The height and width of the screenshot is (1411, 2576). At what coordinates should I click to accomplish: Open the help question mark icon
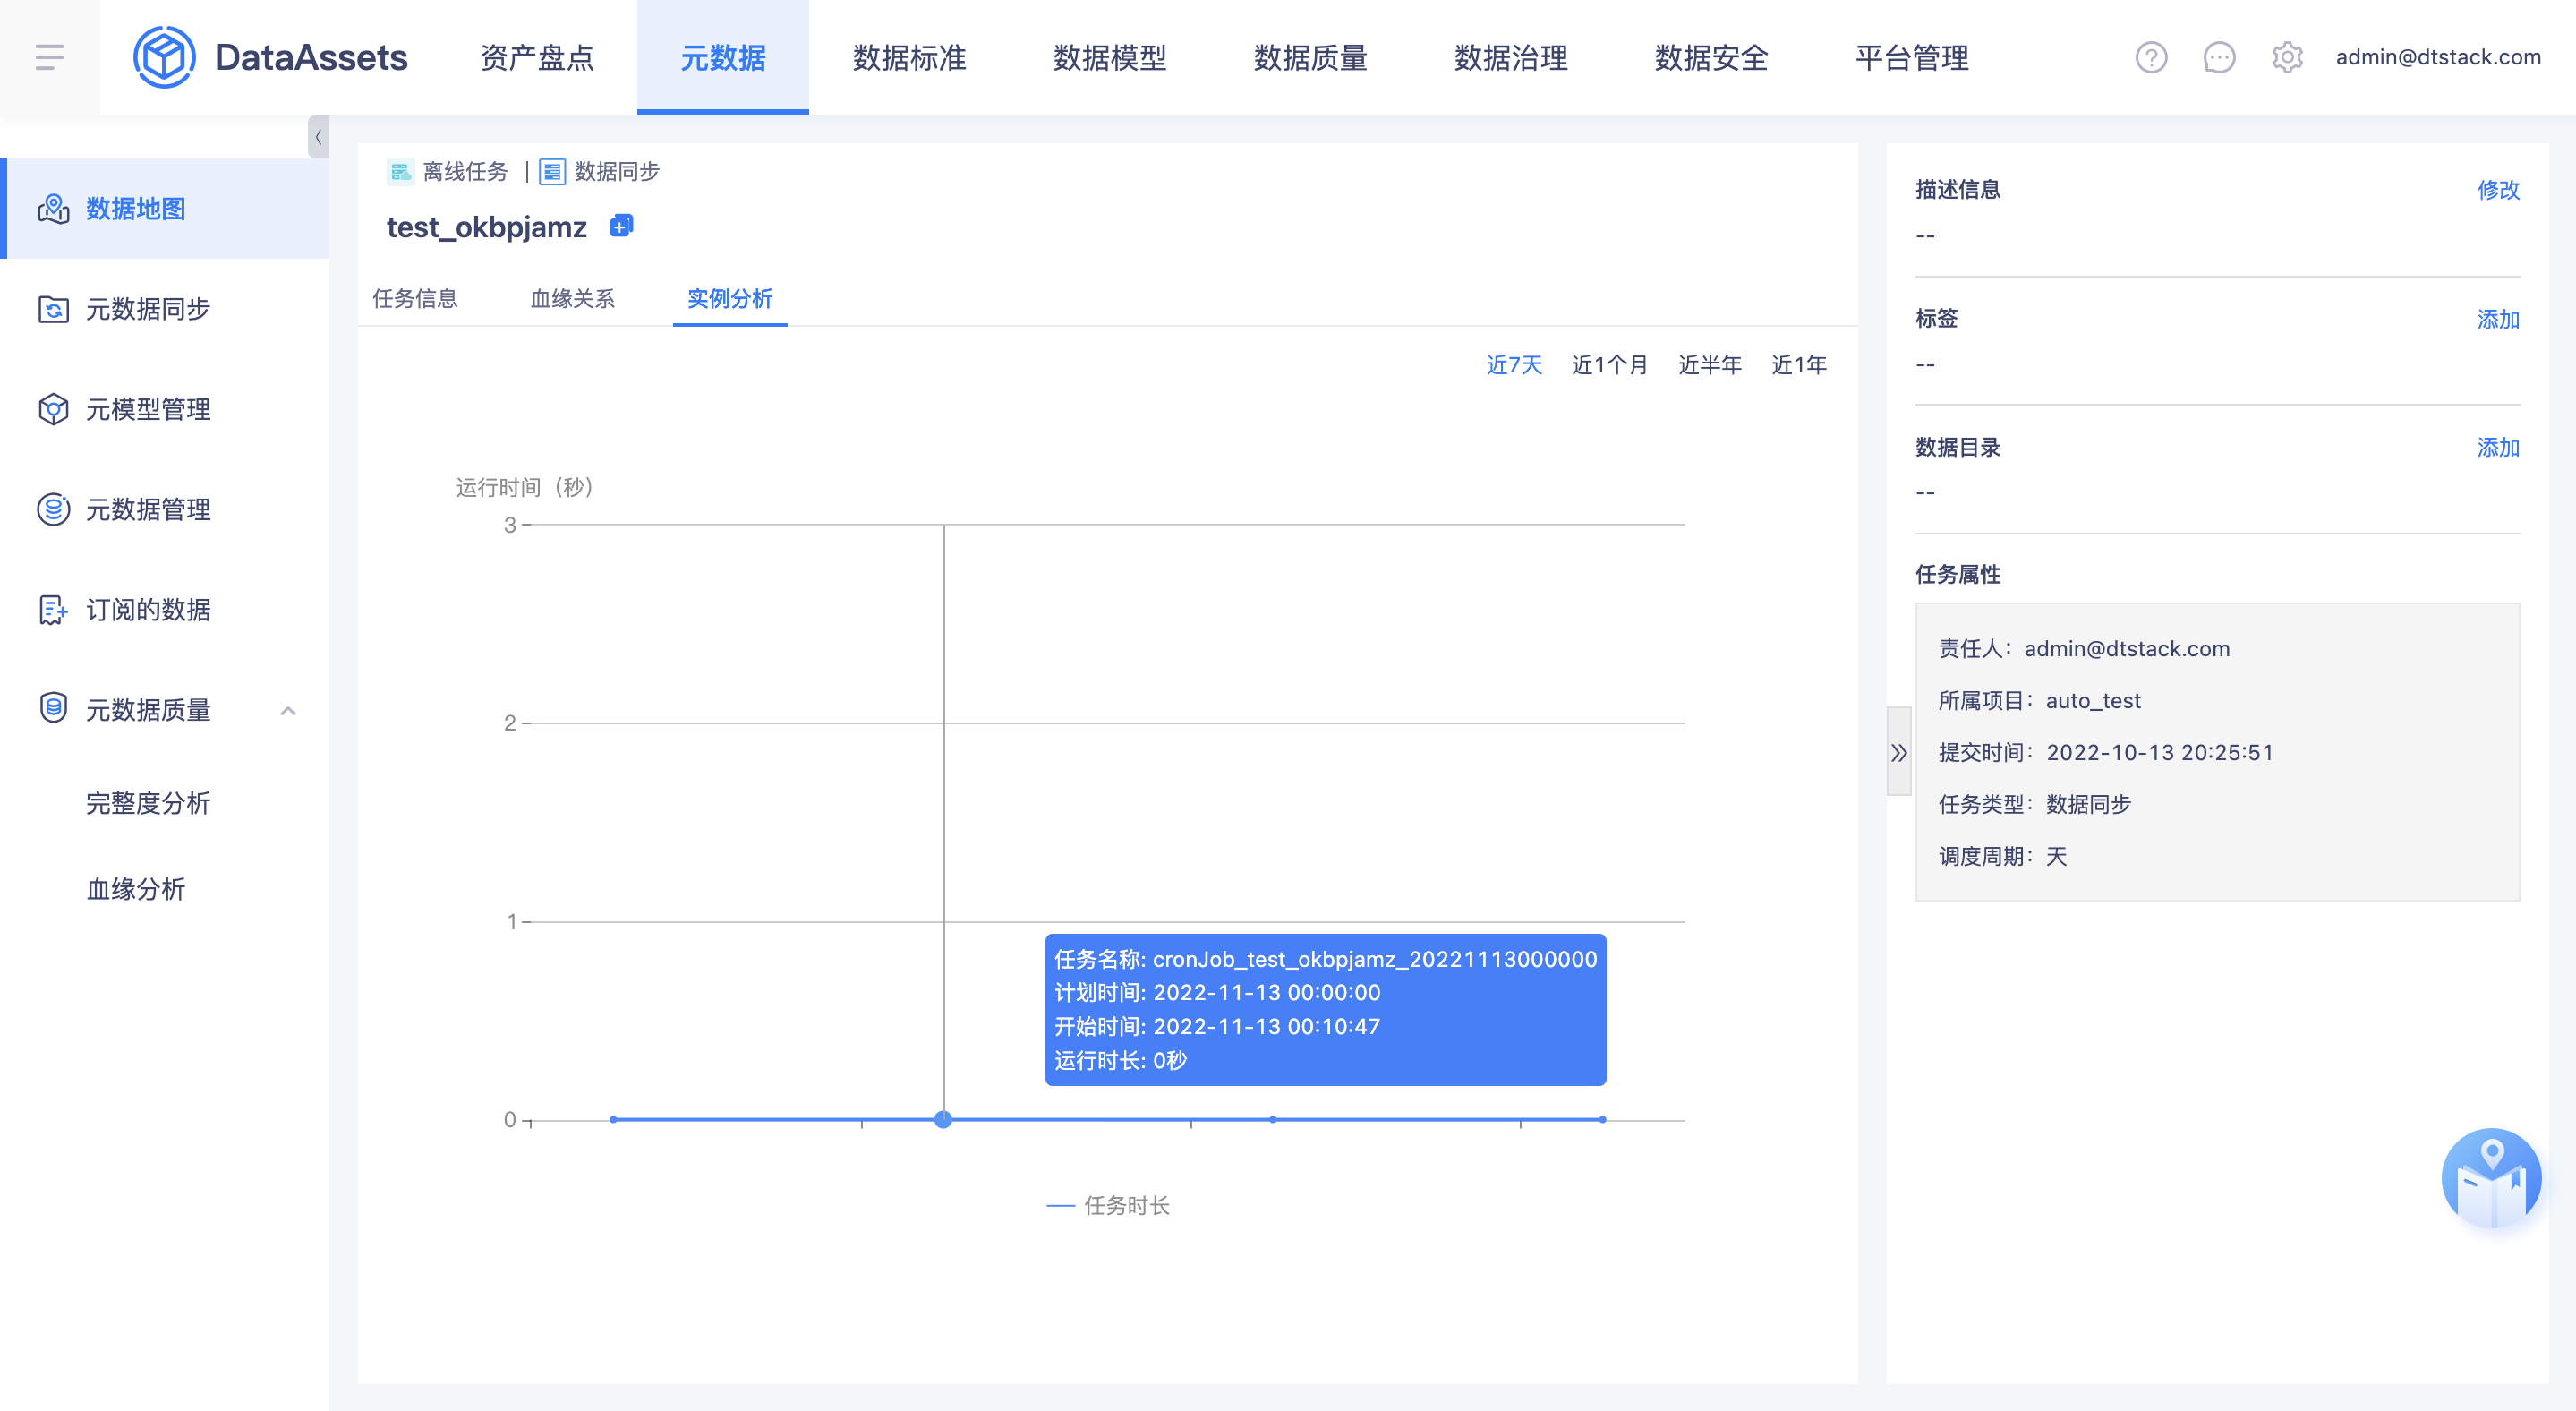[x=2151, y=57]
